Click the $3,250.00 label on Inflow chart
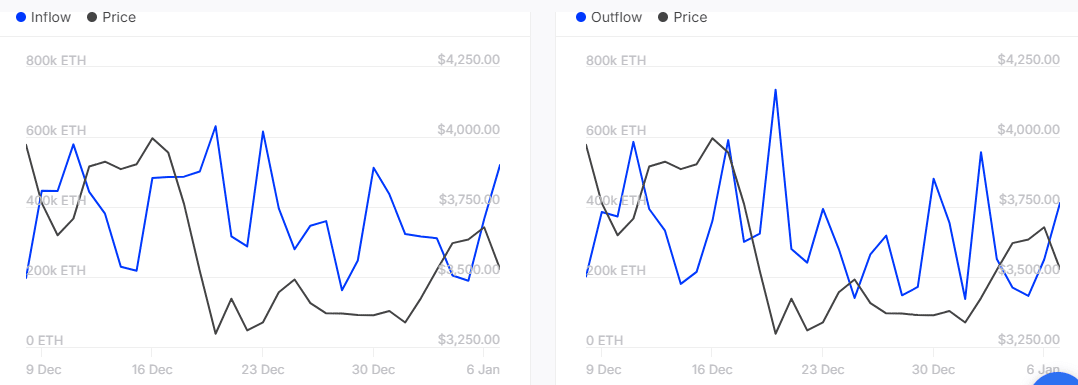1078x385 pixels. pyautogui.click(x=468, y=340)
